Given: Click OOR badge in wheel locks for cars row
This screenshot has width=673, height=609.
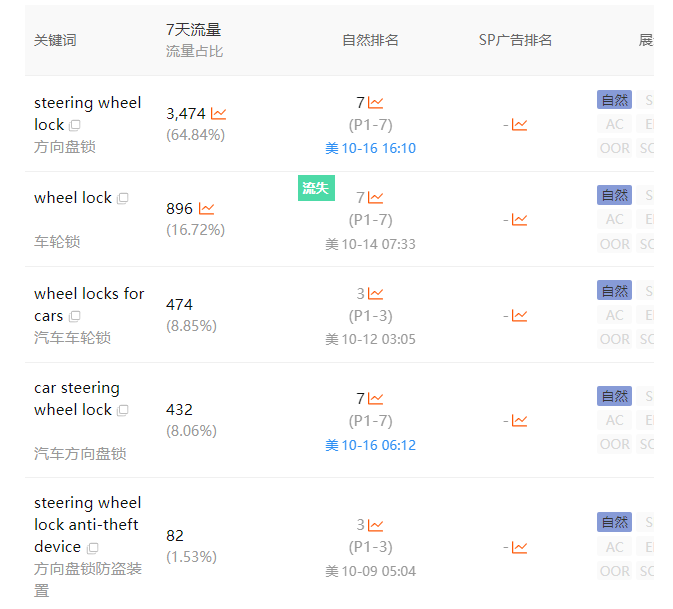Looking at the screenshot, I should (614, 339).
